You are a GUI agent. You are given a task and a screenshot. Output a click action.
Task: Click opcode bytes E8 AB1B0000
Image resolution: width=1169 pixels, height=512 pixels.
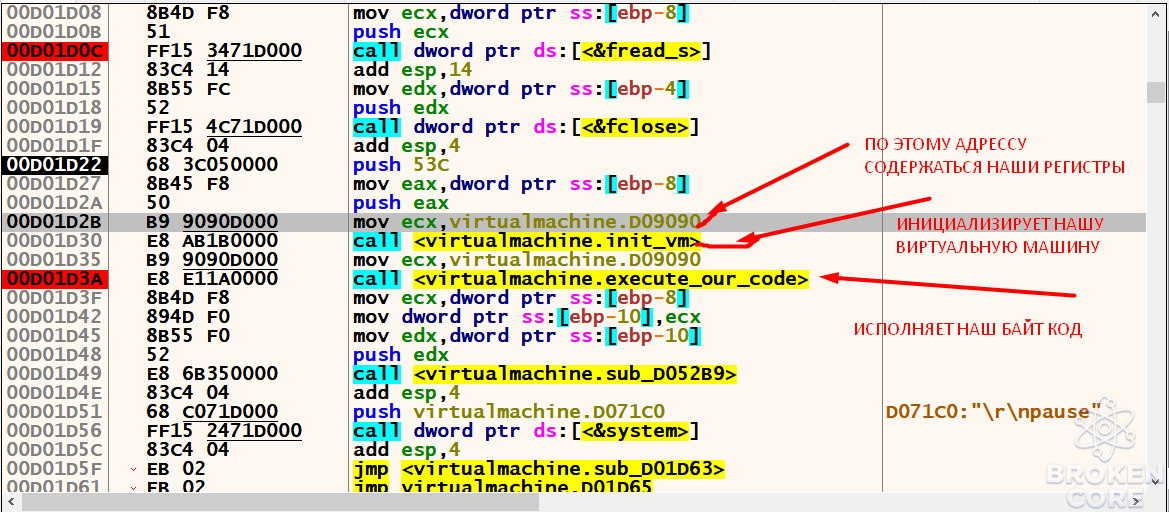[x=214, y=241]
